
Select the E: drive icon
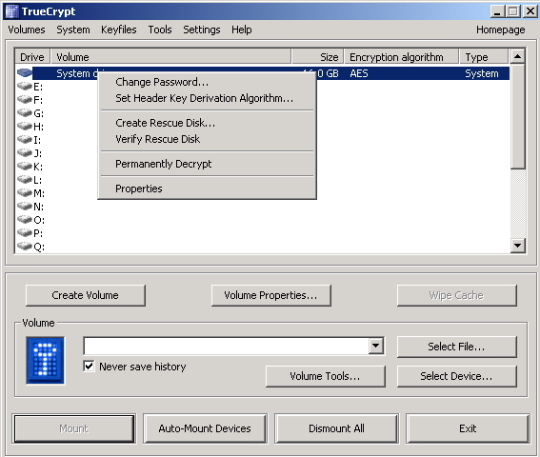(x=24, y=86)
